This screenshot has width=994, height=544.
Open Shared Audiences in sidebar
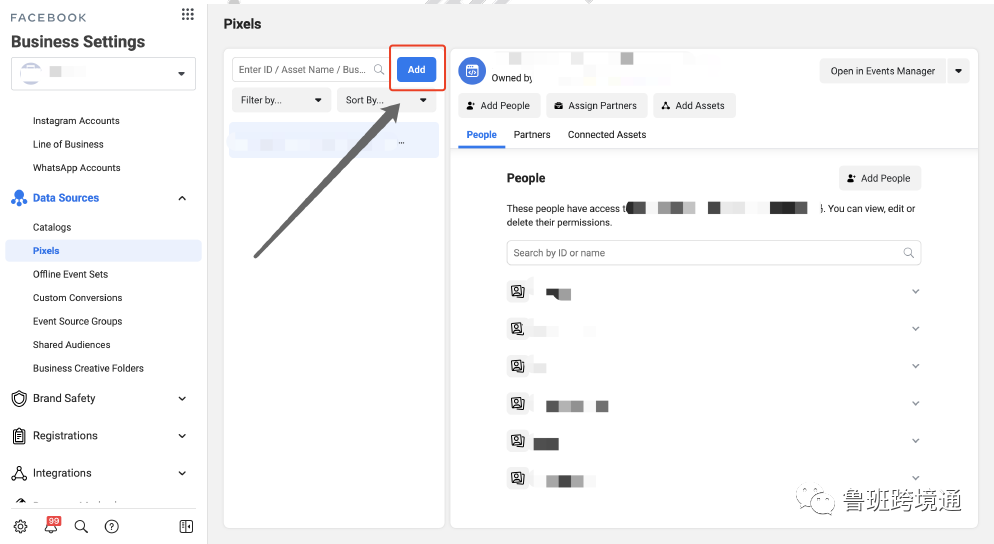tap(72, 344)
